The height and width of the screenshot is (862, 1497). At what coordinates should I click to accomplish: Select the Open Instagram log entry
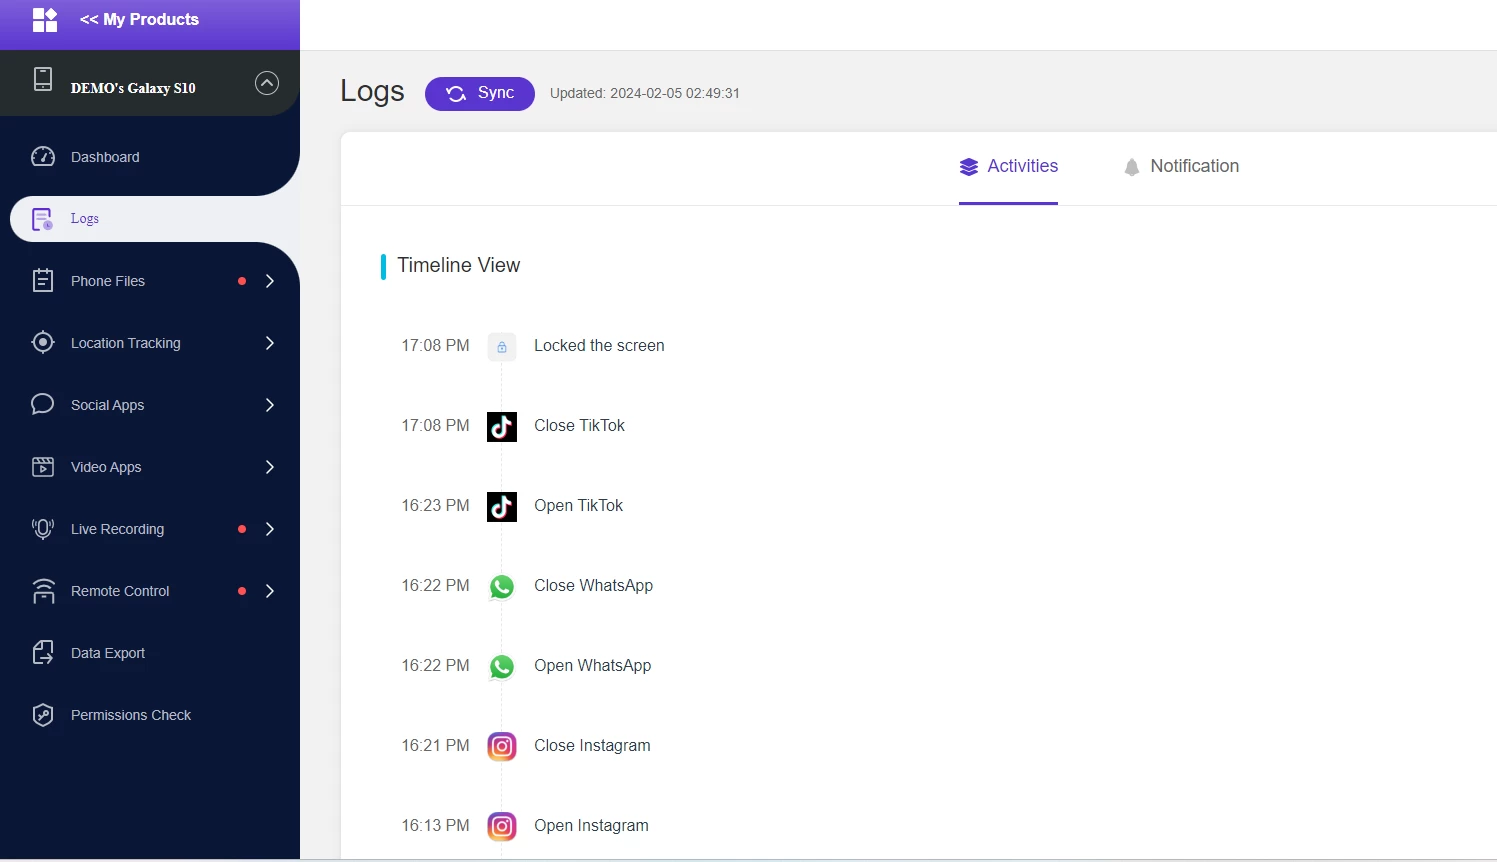(591, 826)
